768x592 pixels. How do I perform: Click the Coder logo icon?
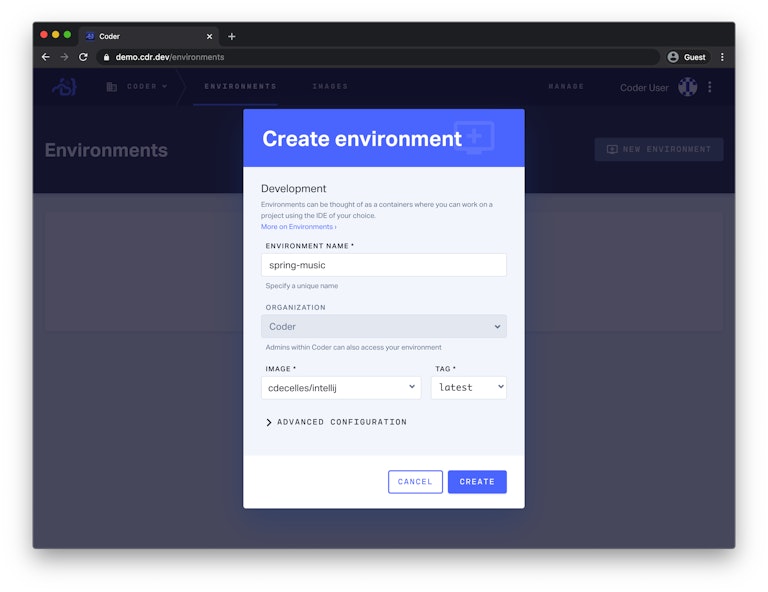[65, 87]
